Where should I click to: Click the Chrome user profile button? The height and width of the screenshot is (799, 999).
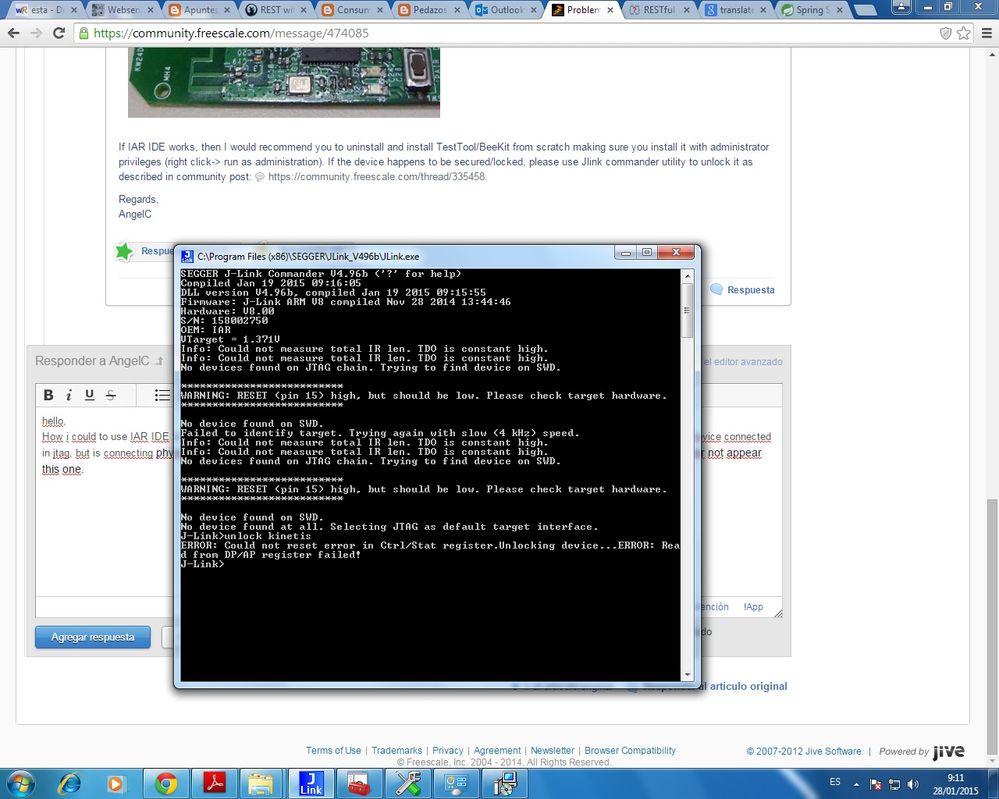coord(901,7)
